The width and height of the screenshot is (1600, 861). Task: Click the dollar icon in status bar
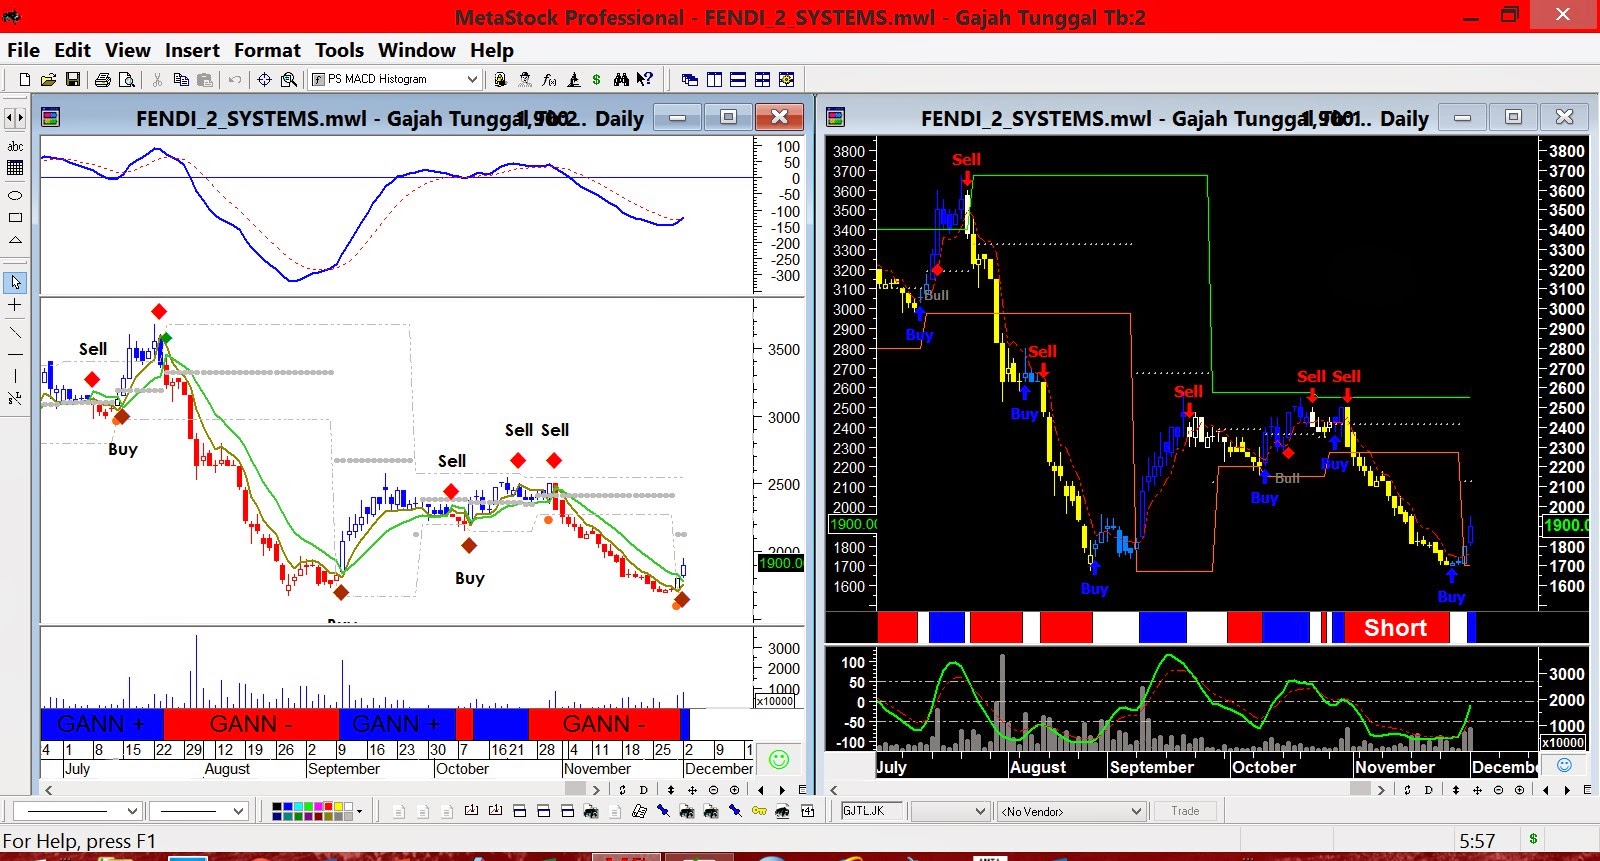(x=1533, y=839)
